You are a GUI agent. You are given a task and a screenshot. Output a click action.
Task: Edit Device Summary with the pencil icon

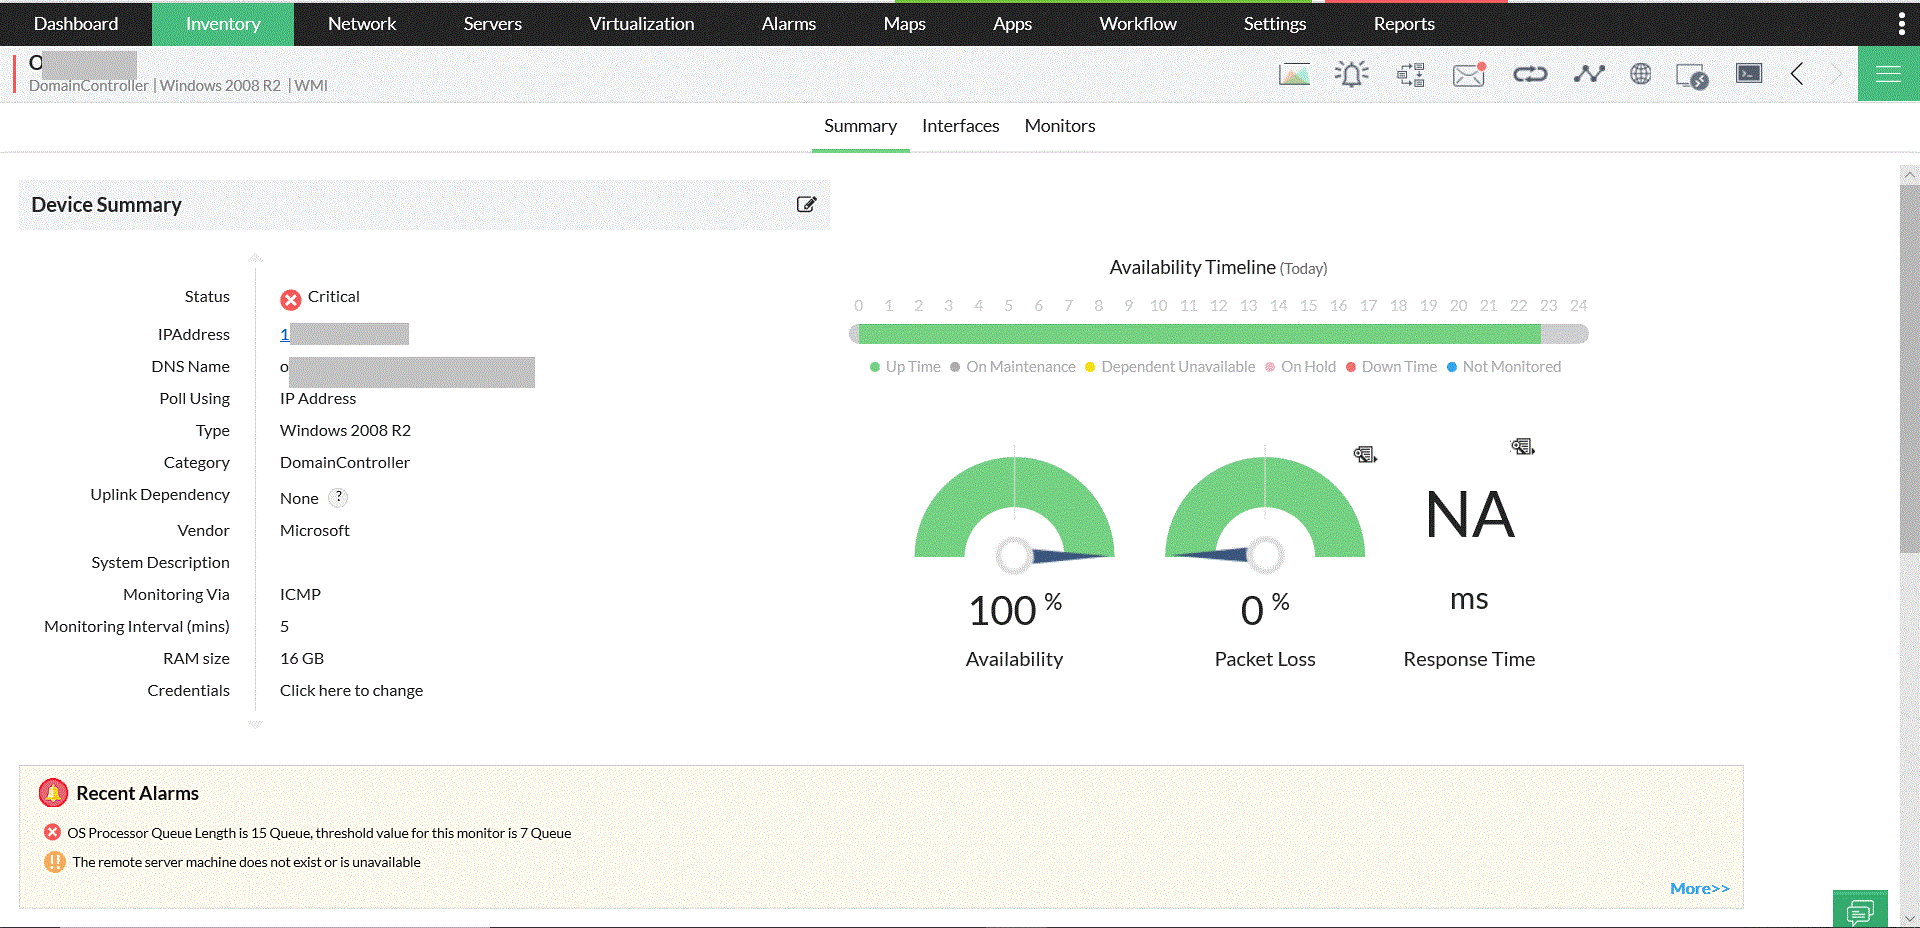(x=807, y=204)
